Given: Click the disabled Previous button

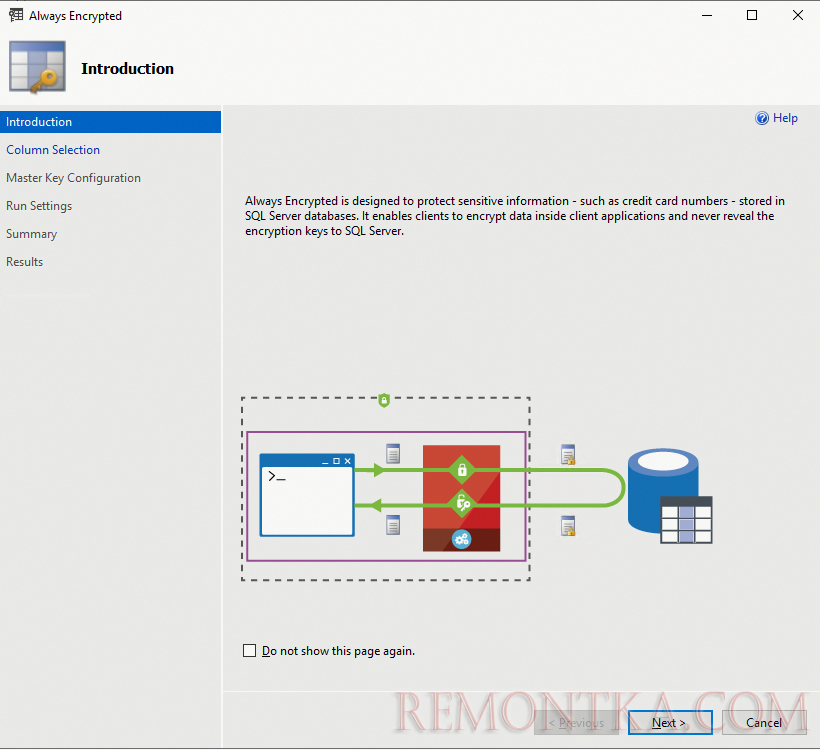Looking at the screenshot, I should (x=576, y=722).
